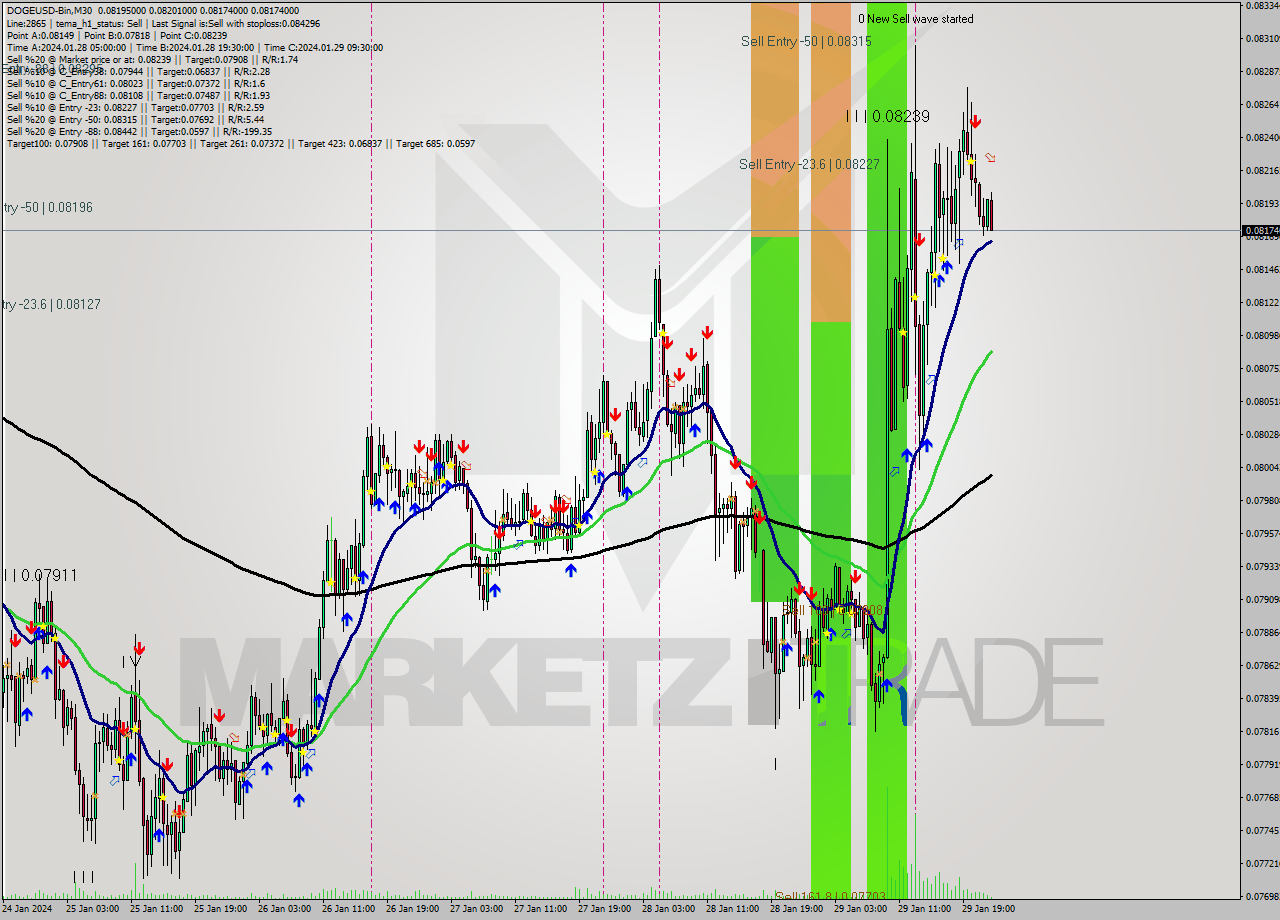
Task: Click the '0 New Sell wave started' label
Action: coord(915,19)
